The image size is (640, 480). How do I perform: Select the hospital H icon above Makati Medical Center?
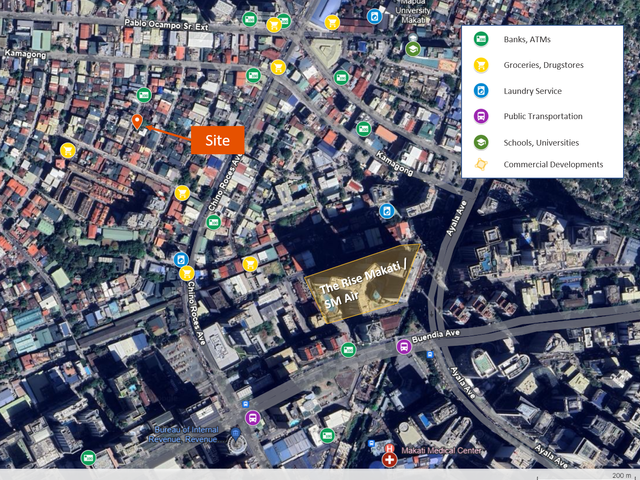click(x=389, y=448)
